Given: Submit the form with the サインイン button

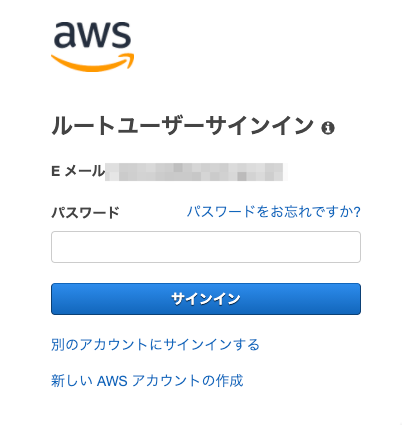Looking at the screenshot, I should pyautogui.click(x=206, y=299).
